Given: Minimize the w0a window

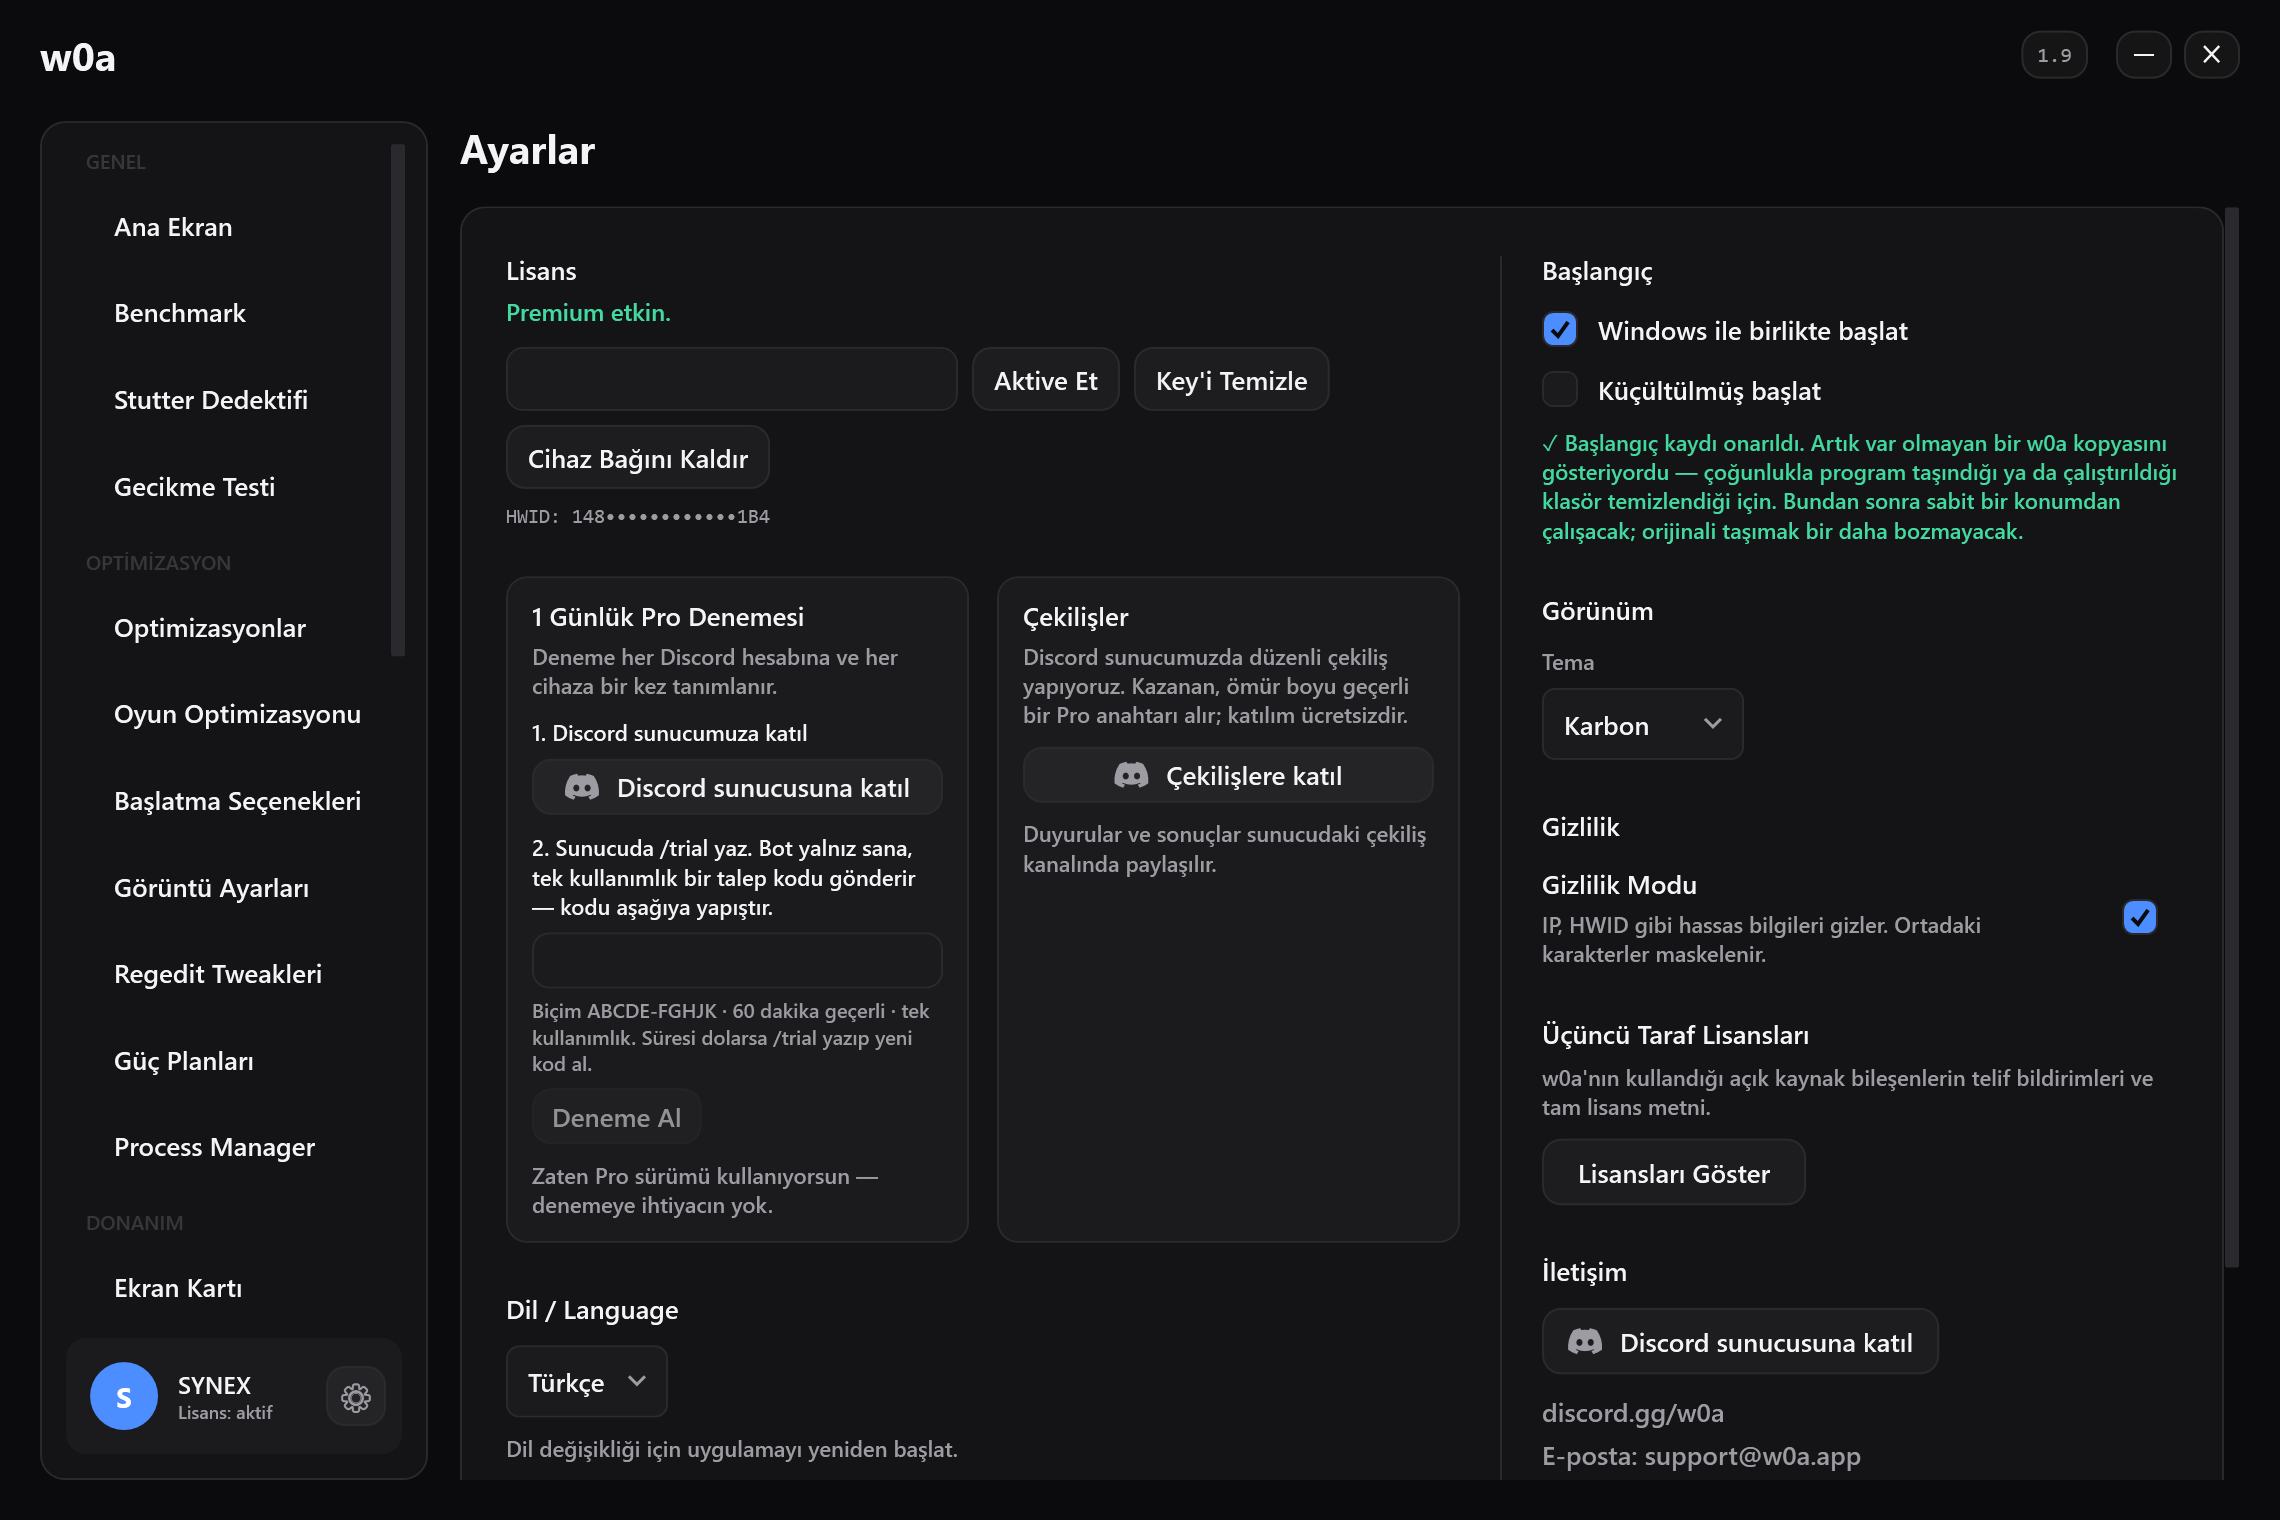Looking at the screenshot, I should click(x=2143, y=55).
